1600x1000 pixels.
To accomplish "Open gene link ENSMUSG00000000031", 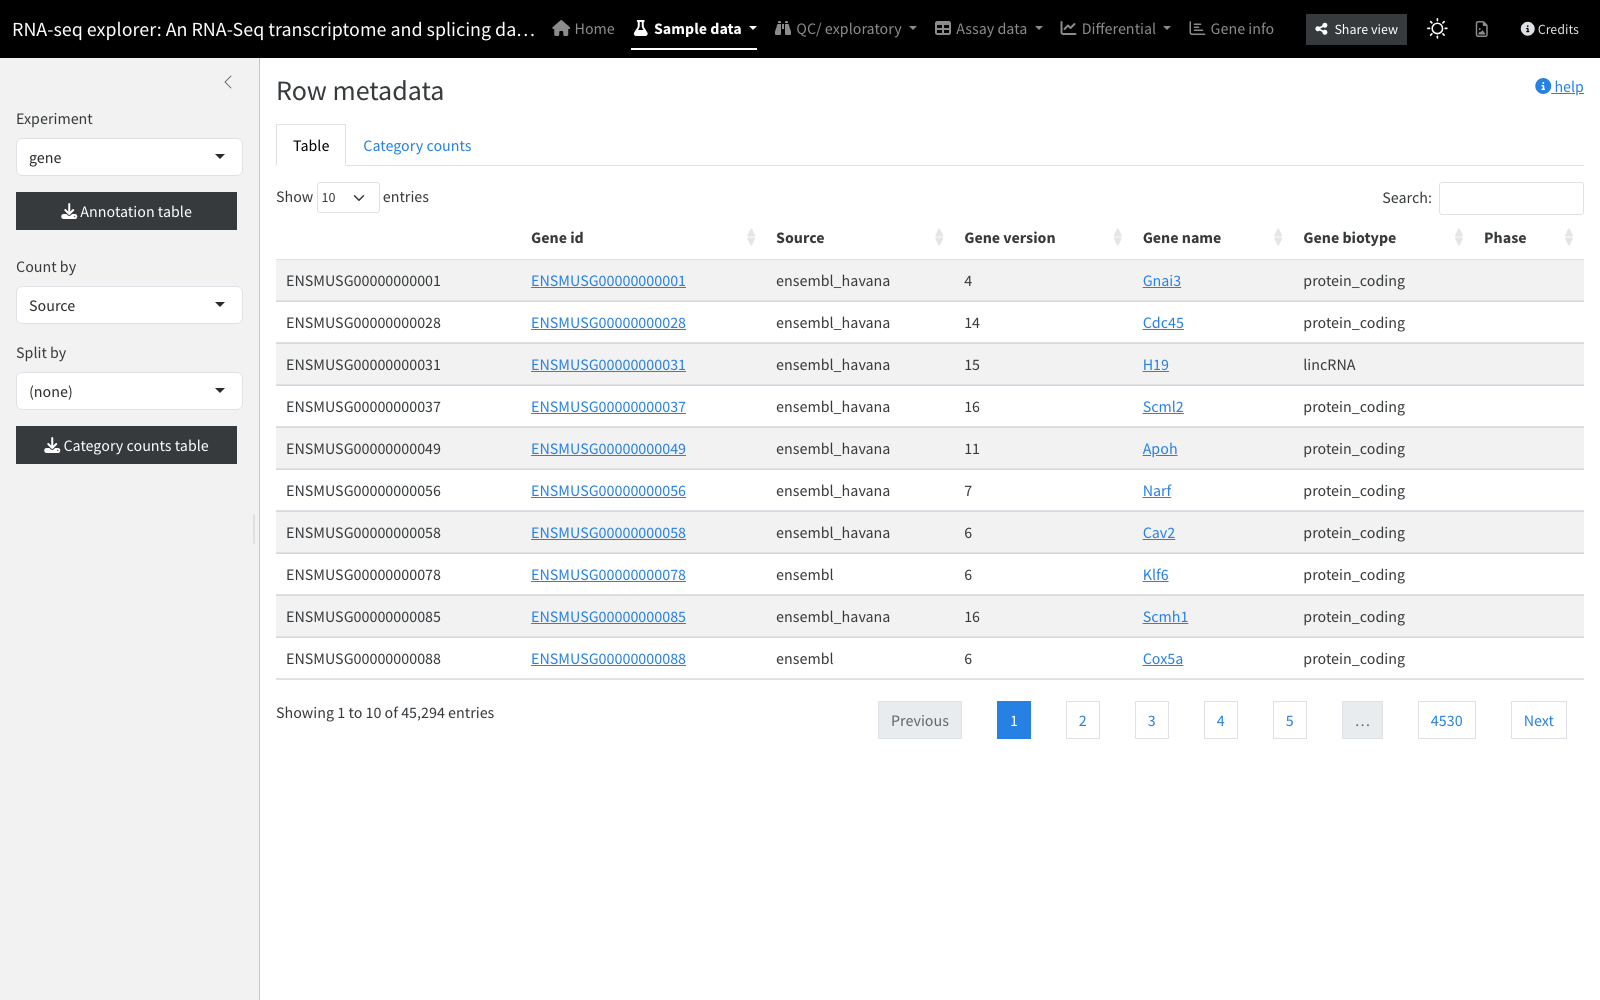I will point(608,365).
